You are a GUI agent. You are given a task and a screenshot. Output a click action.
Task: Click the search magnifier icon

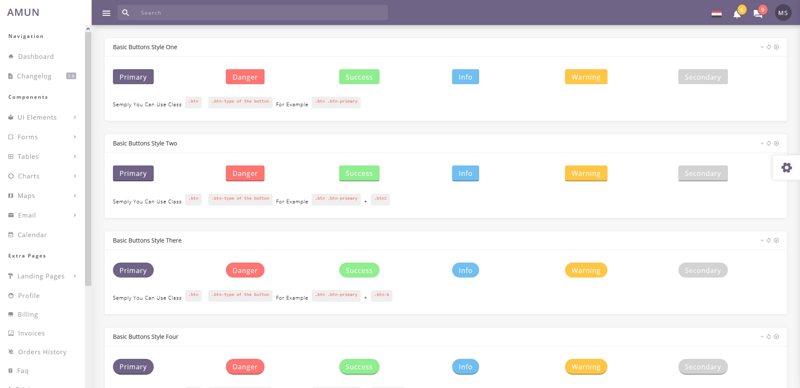(x=126, y=13)
